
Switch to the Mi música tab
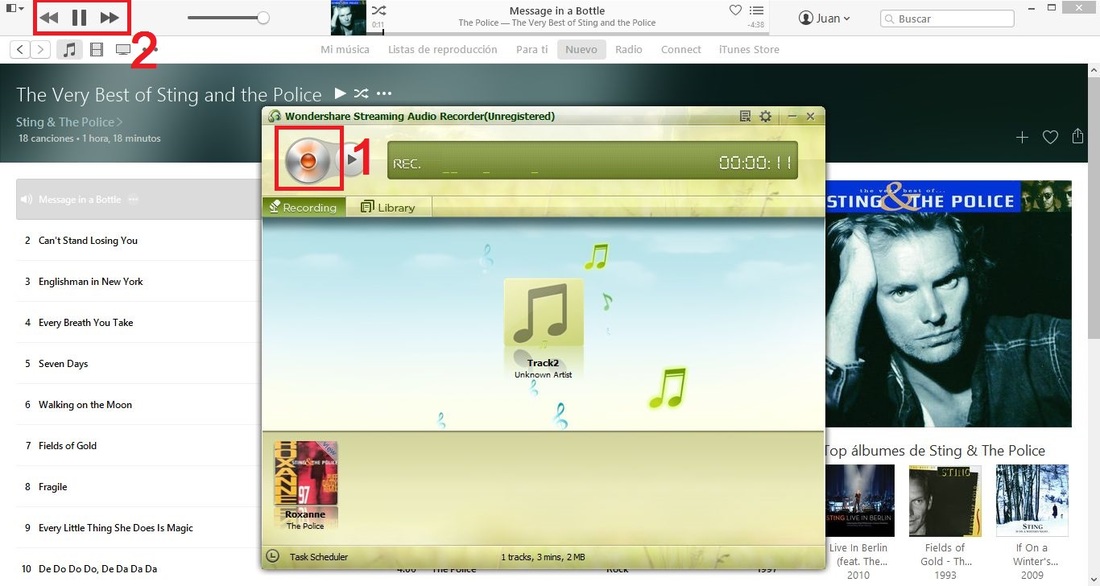(x=344, y=49)
